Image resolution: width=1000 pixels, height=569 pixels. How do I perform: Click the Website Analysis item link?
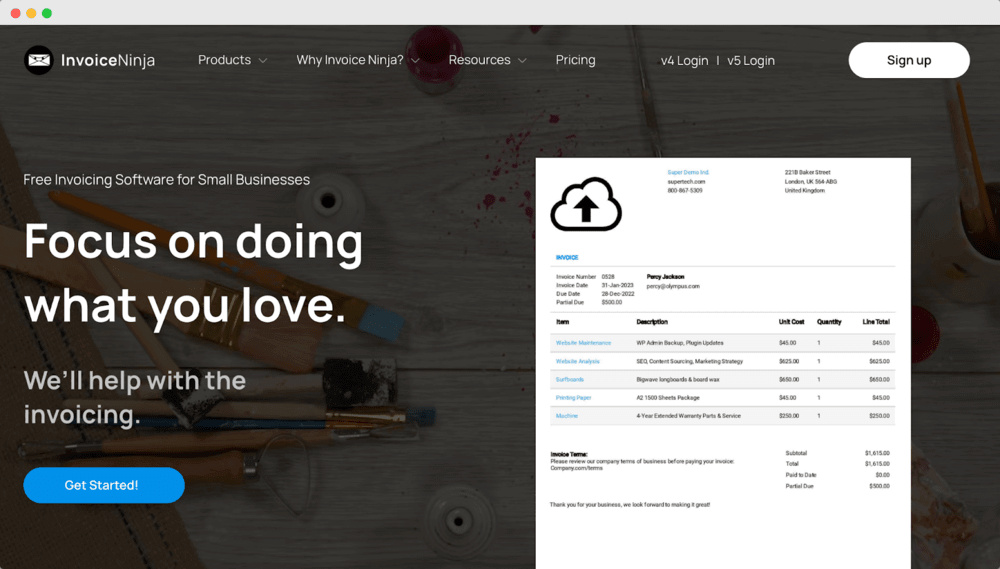pos(577,361)
